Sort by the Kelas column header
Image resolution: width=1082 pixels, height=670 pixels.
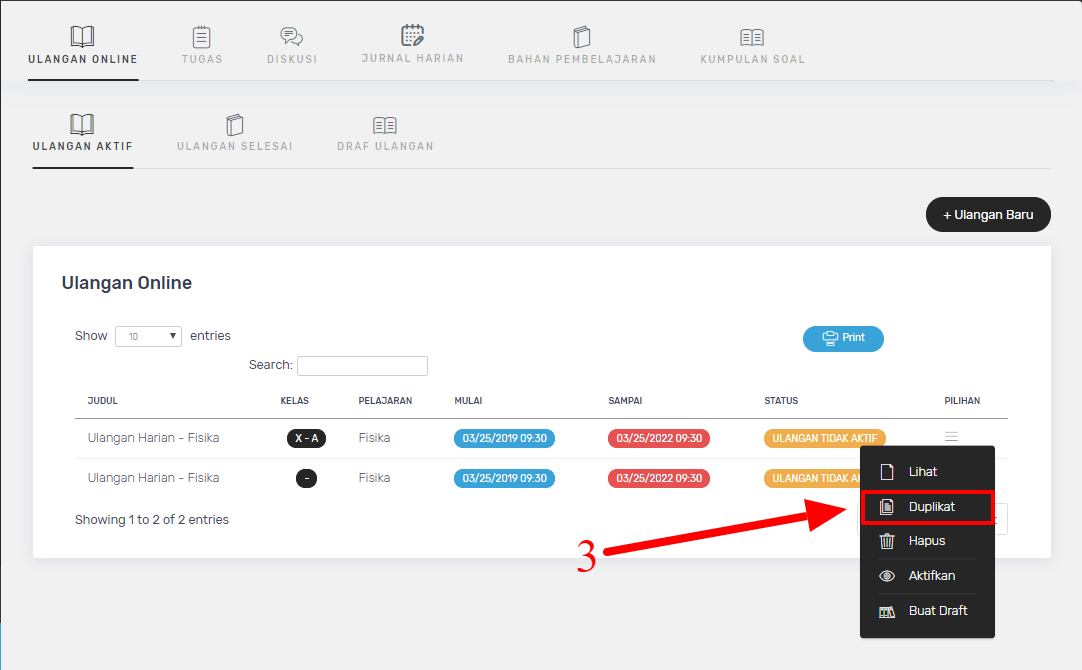tap(295, 401)
